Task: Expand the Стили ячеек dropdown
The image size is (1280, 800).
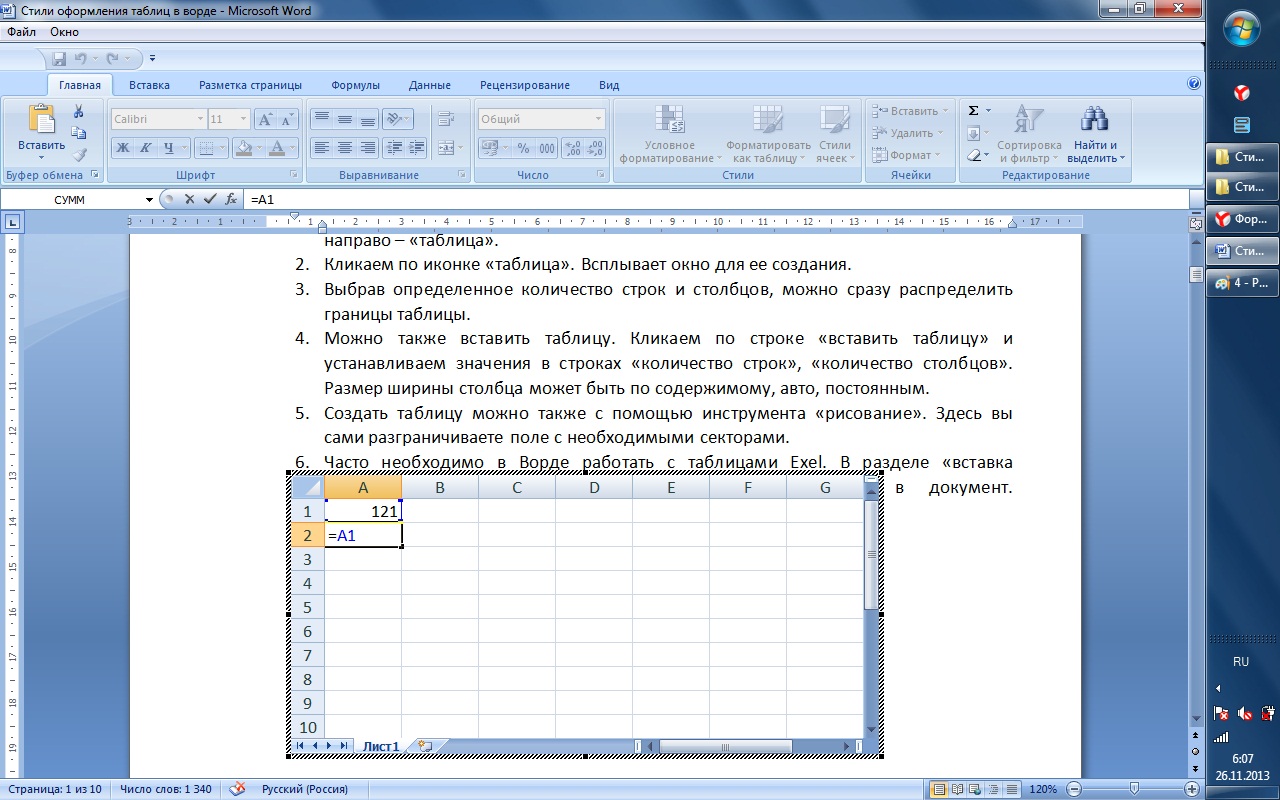Action: [x=834, y=133]
